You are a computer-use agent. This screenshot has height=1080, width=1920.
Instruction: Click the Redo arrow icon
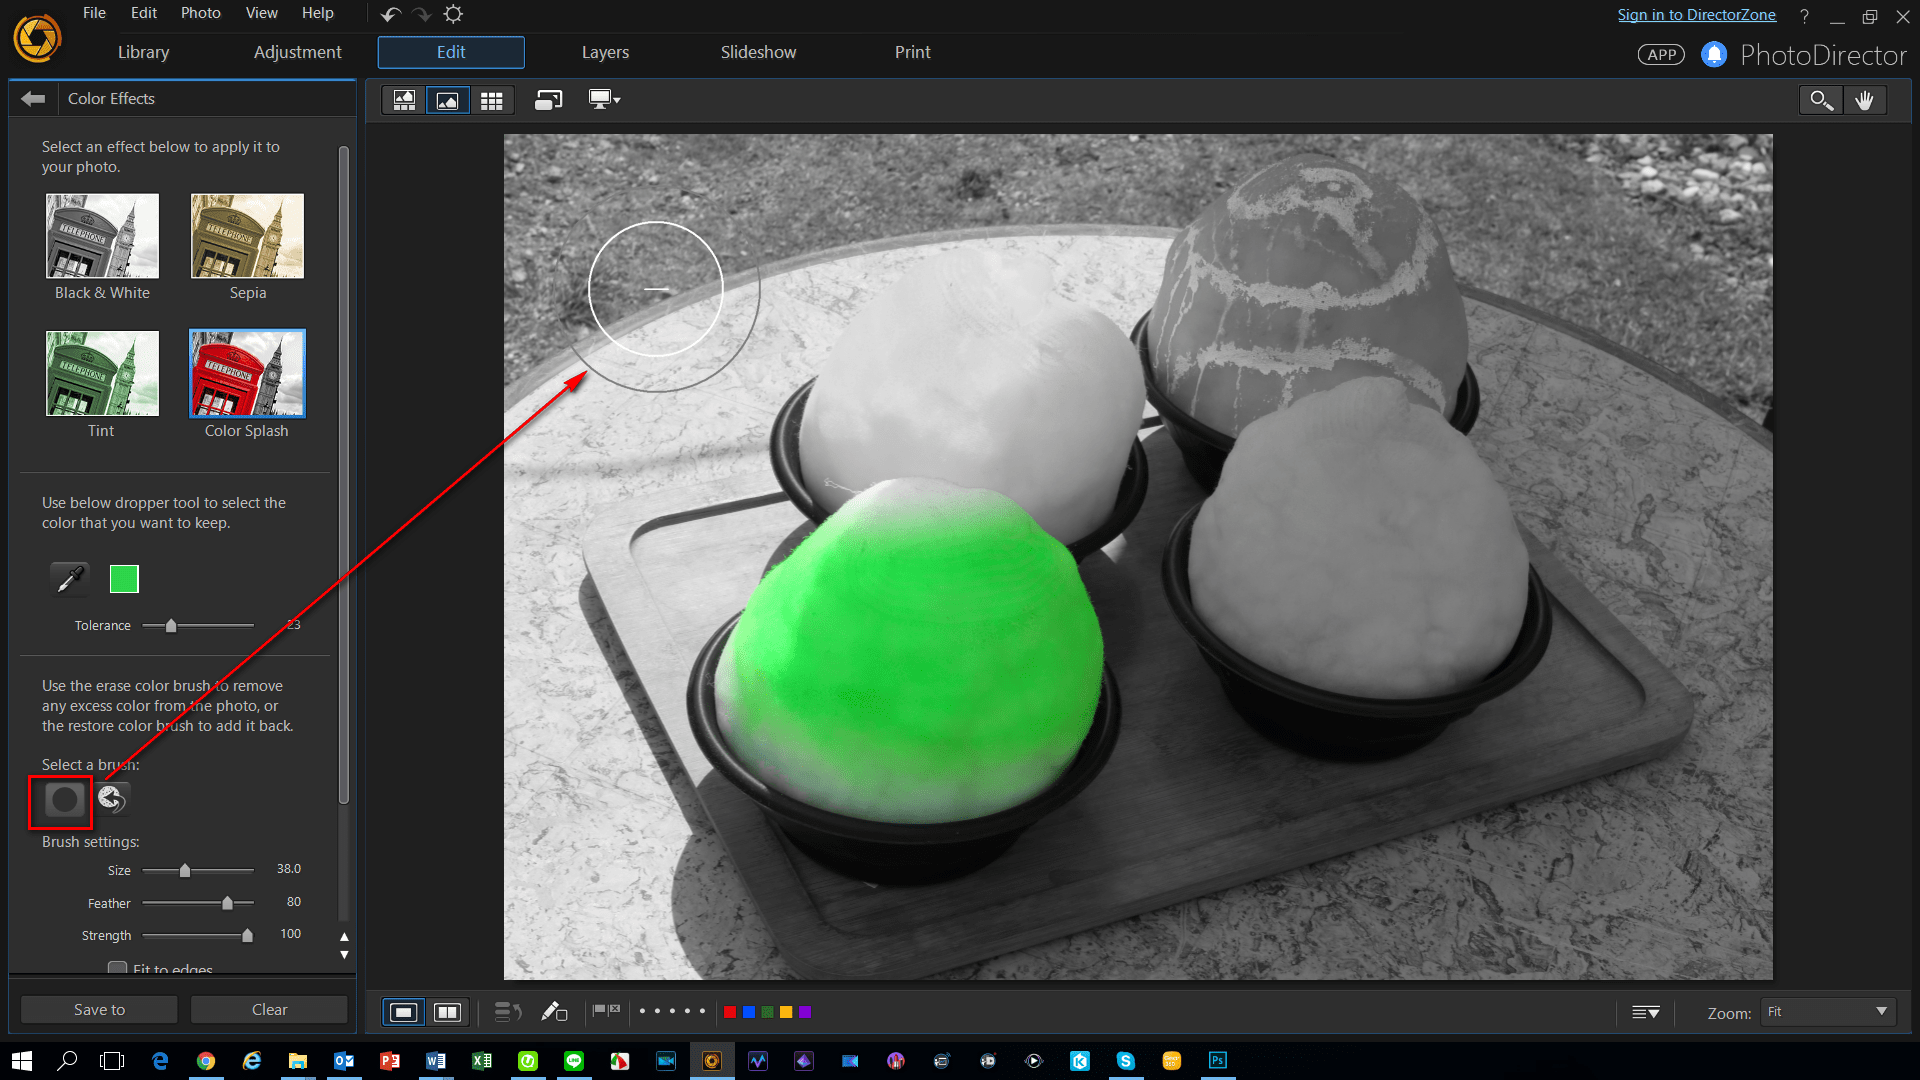pos(422,14)
